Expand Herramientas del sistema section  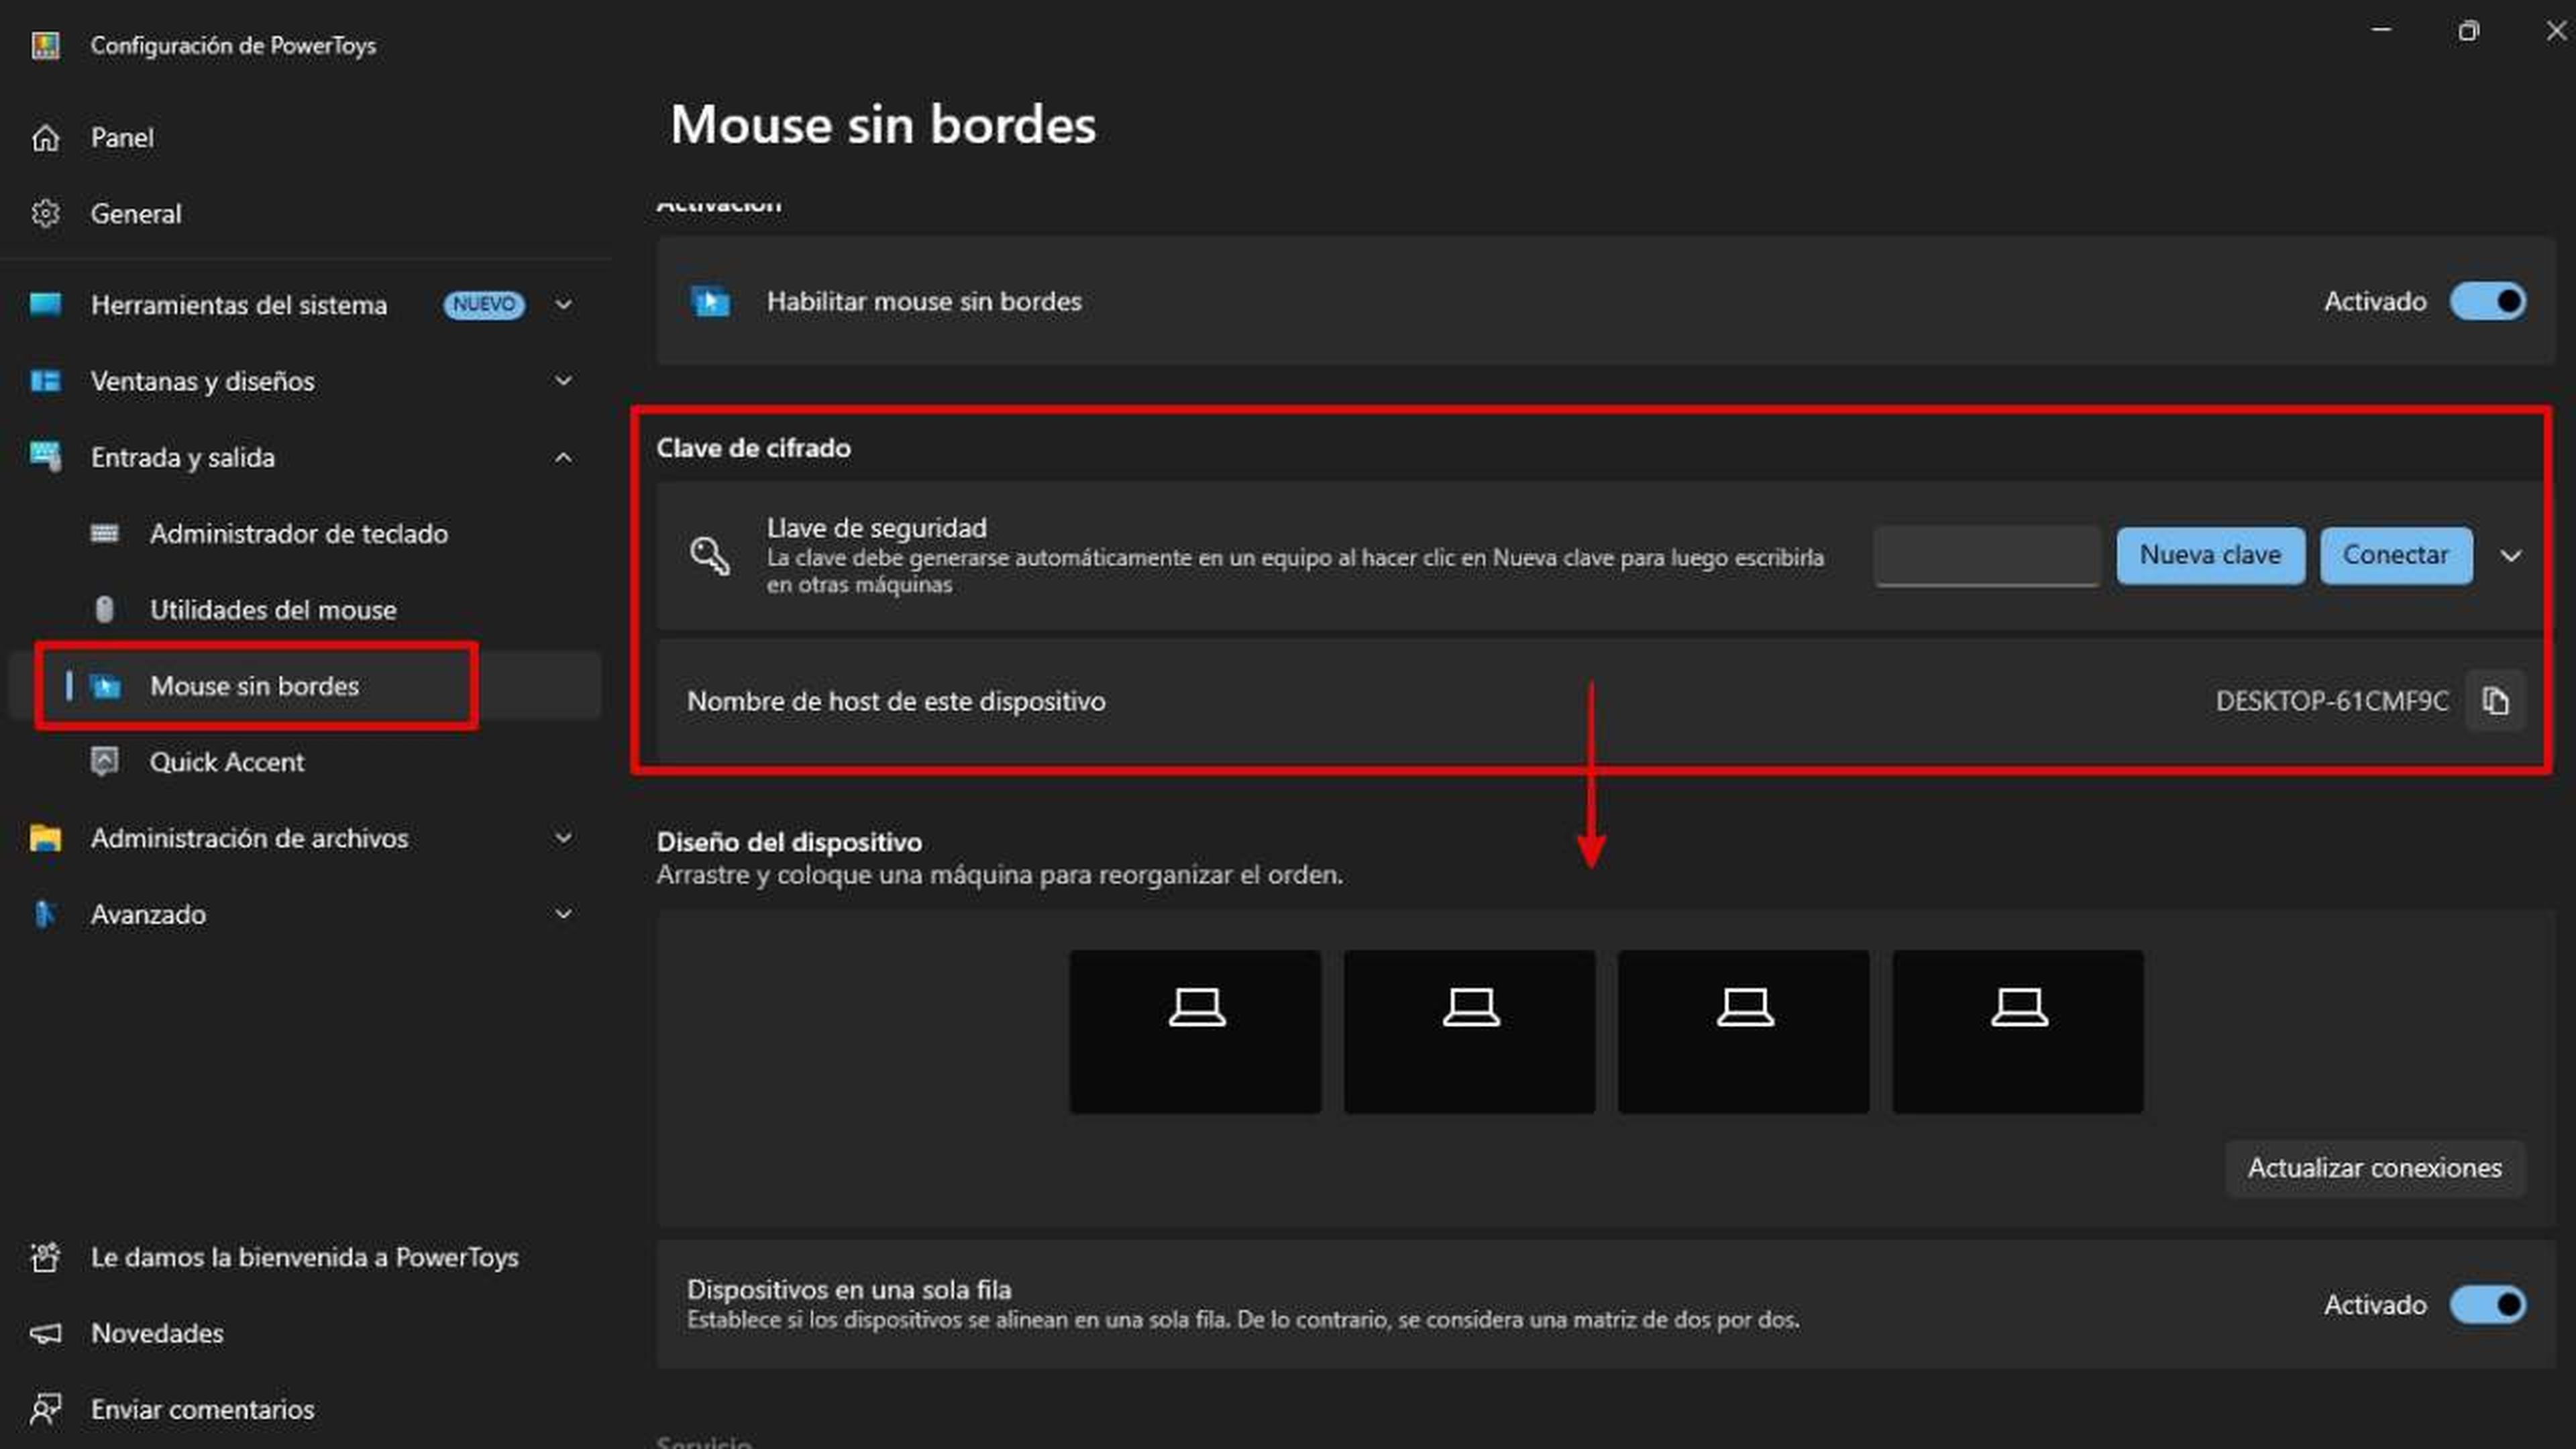click(x=564, y=304)
